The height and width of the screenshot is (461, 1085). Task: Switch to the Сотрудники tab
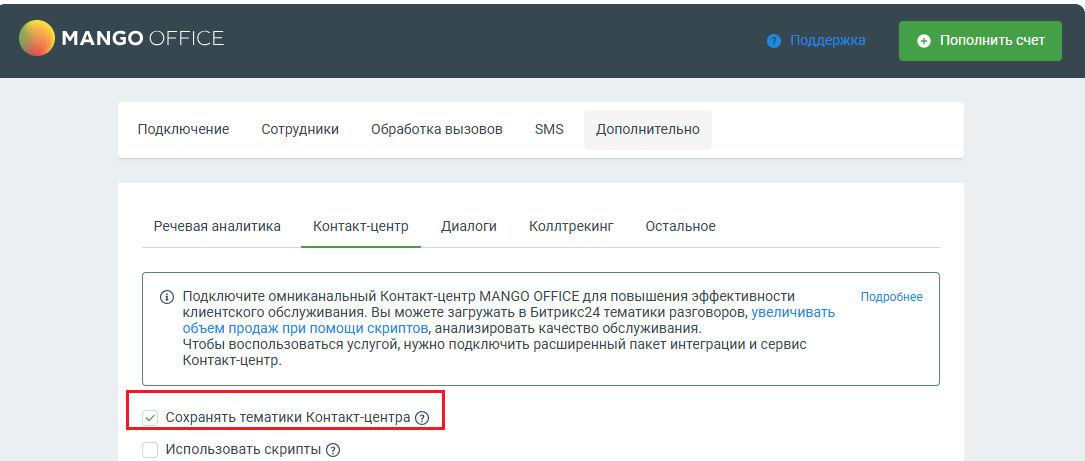click(x=300, y=129)
